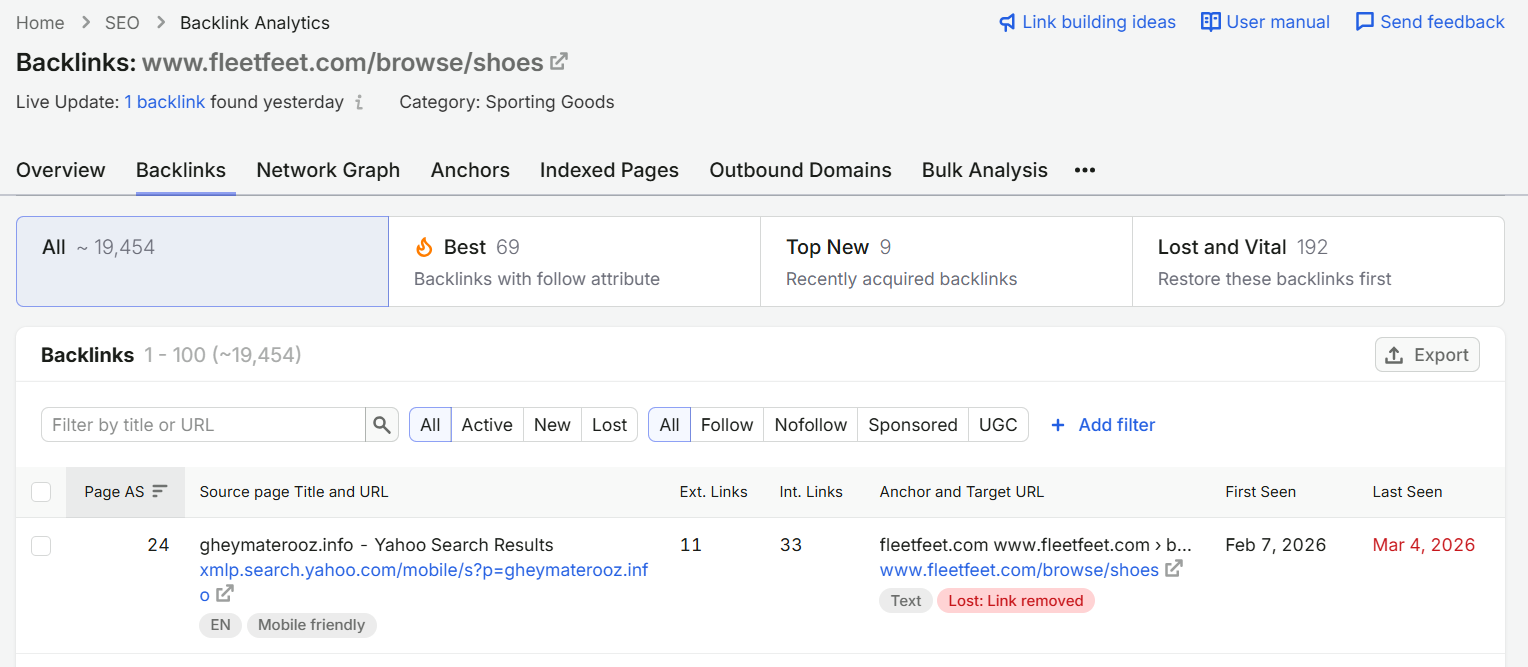
Task: Click the flame icon on Best card
Action: click(424, 247)
